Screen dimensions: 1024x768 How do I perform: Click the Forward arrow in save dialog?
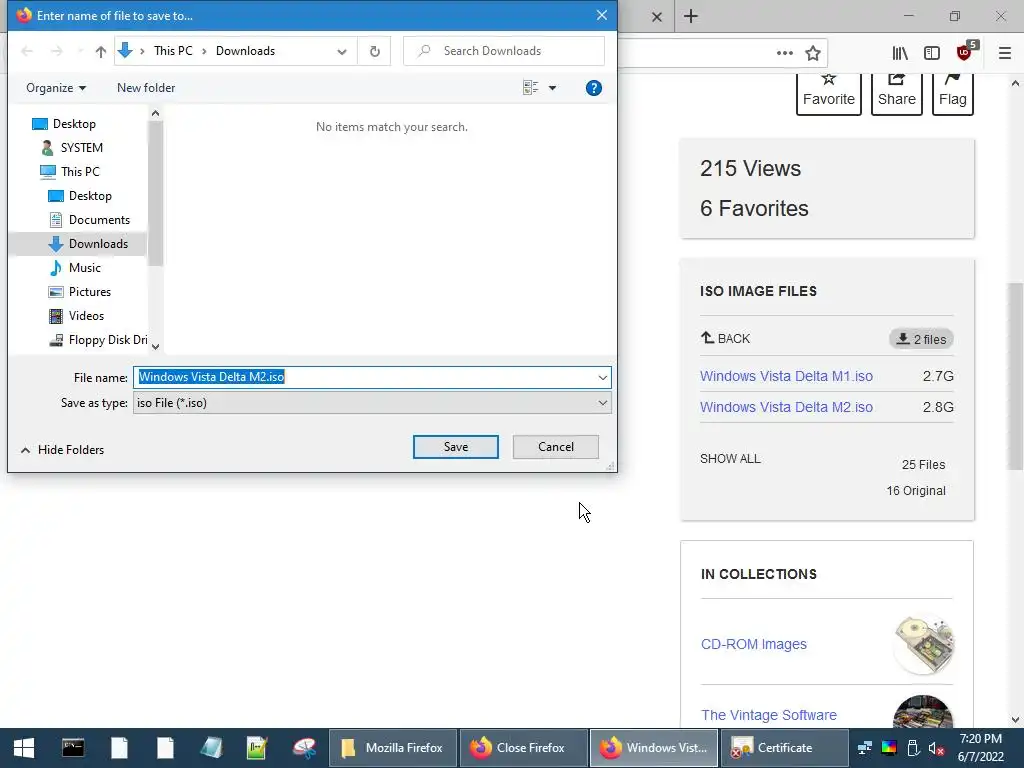click(57, 51)
